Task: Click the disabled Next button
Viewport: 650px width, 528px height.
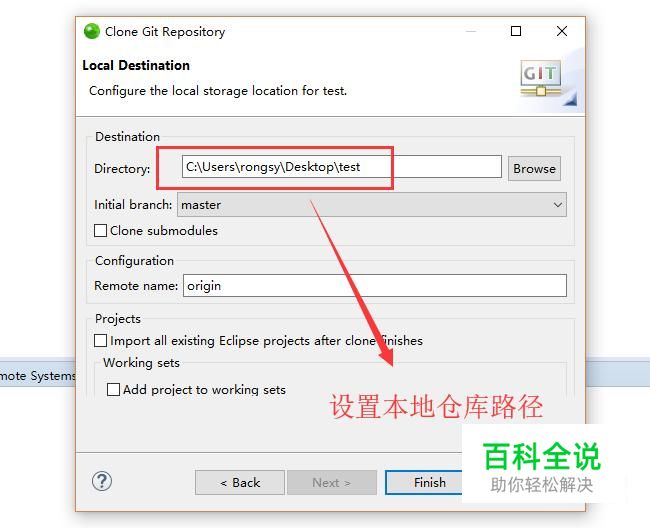Action: [332, 482]
